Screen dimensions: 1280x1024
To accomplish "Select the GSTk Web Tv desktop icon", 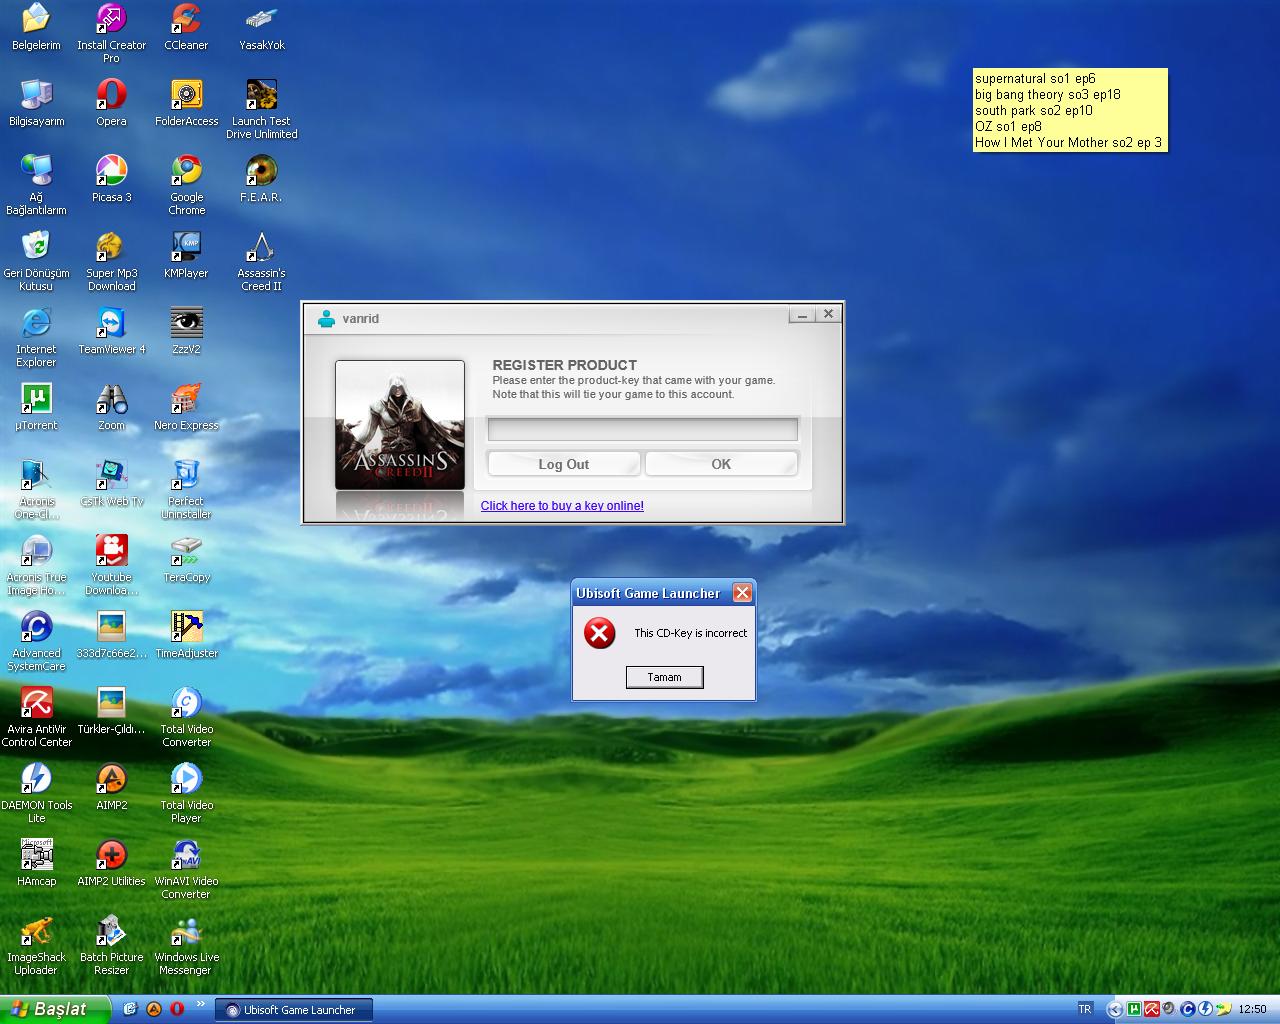I will 111,483.
